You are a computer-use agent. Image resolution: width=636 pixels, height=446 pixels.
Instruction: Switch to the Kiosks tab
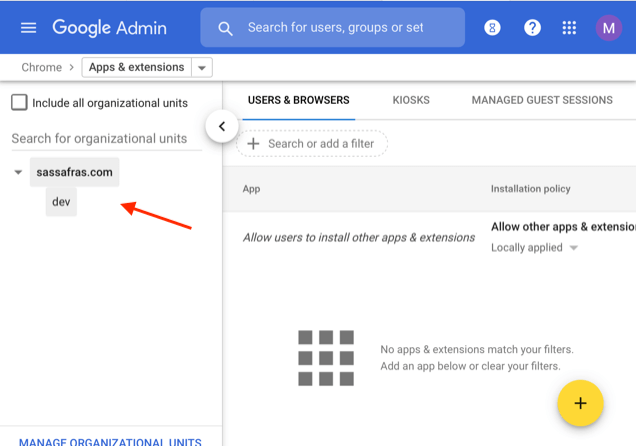(x=410, y=100)
